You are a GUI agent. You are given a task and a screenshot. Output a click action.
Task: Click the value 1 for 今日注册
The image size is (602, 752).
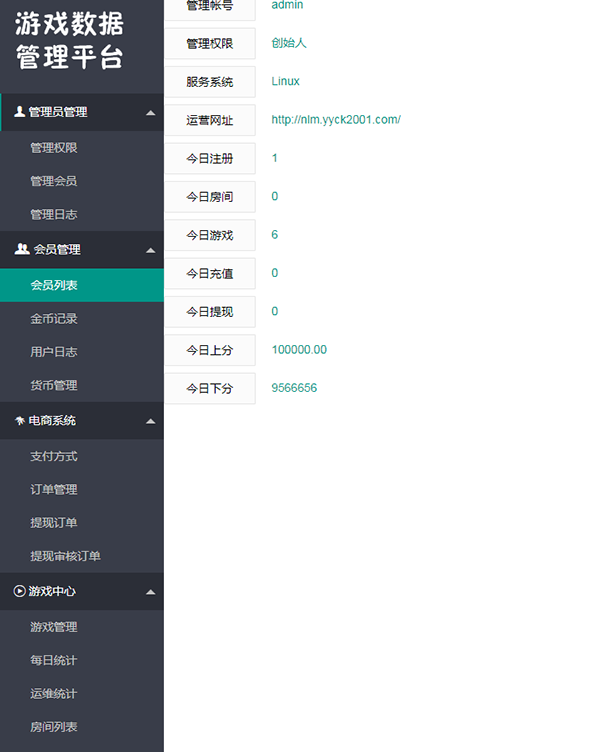(x=274, y=158)
